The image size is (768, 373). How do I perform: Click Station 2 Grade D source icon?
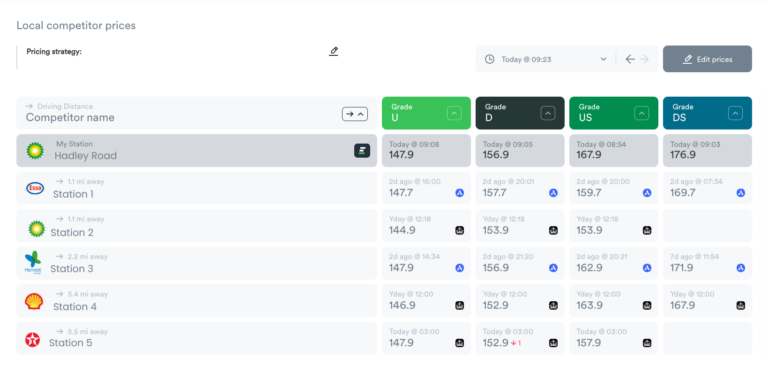(x=553, y=231)
